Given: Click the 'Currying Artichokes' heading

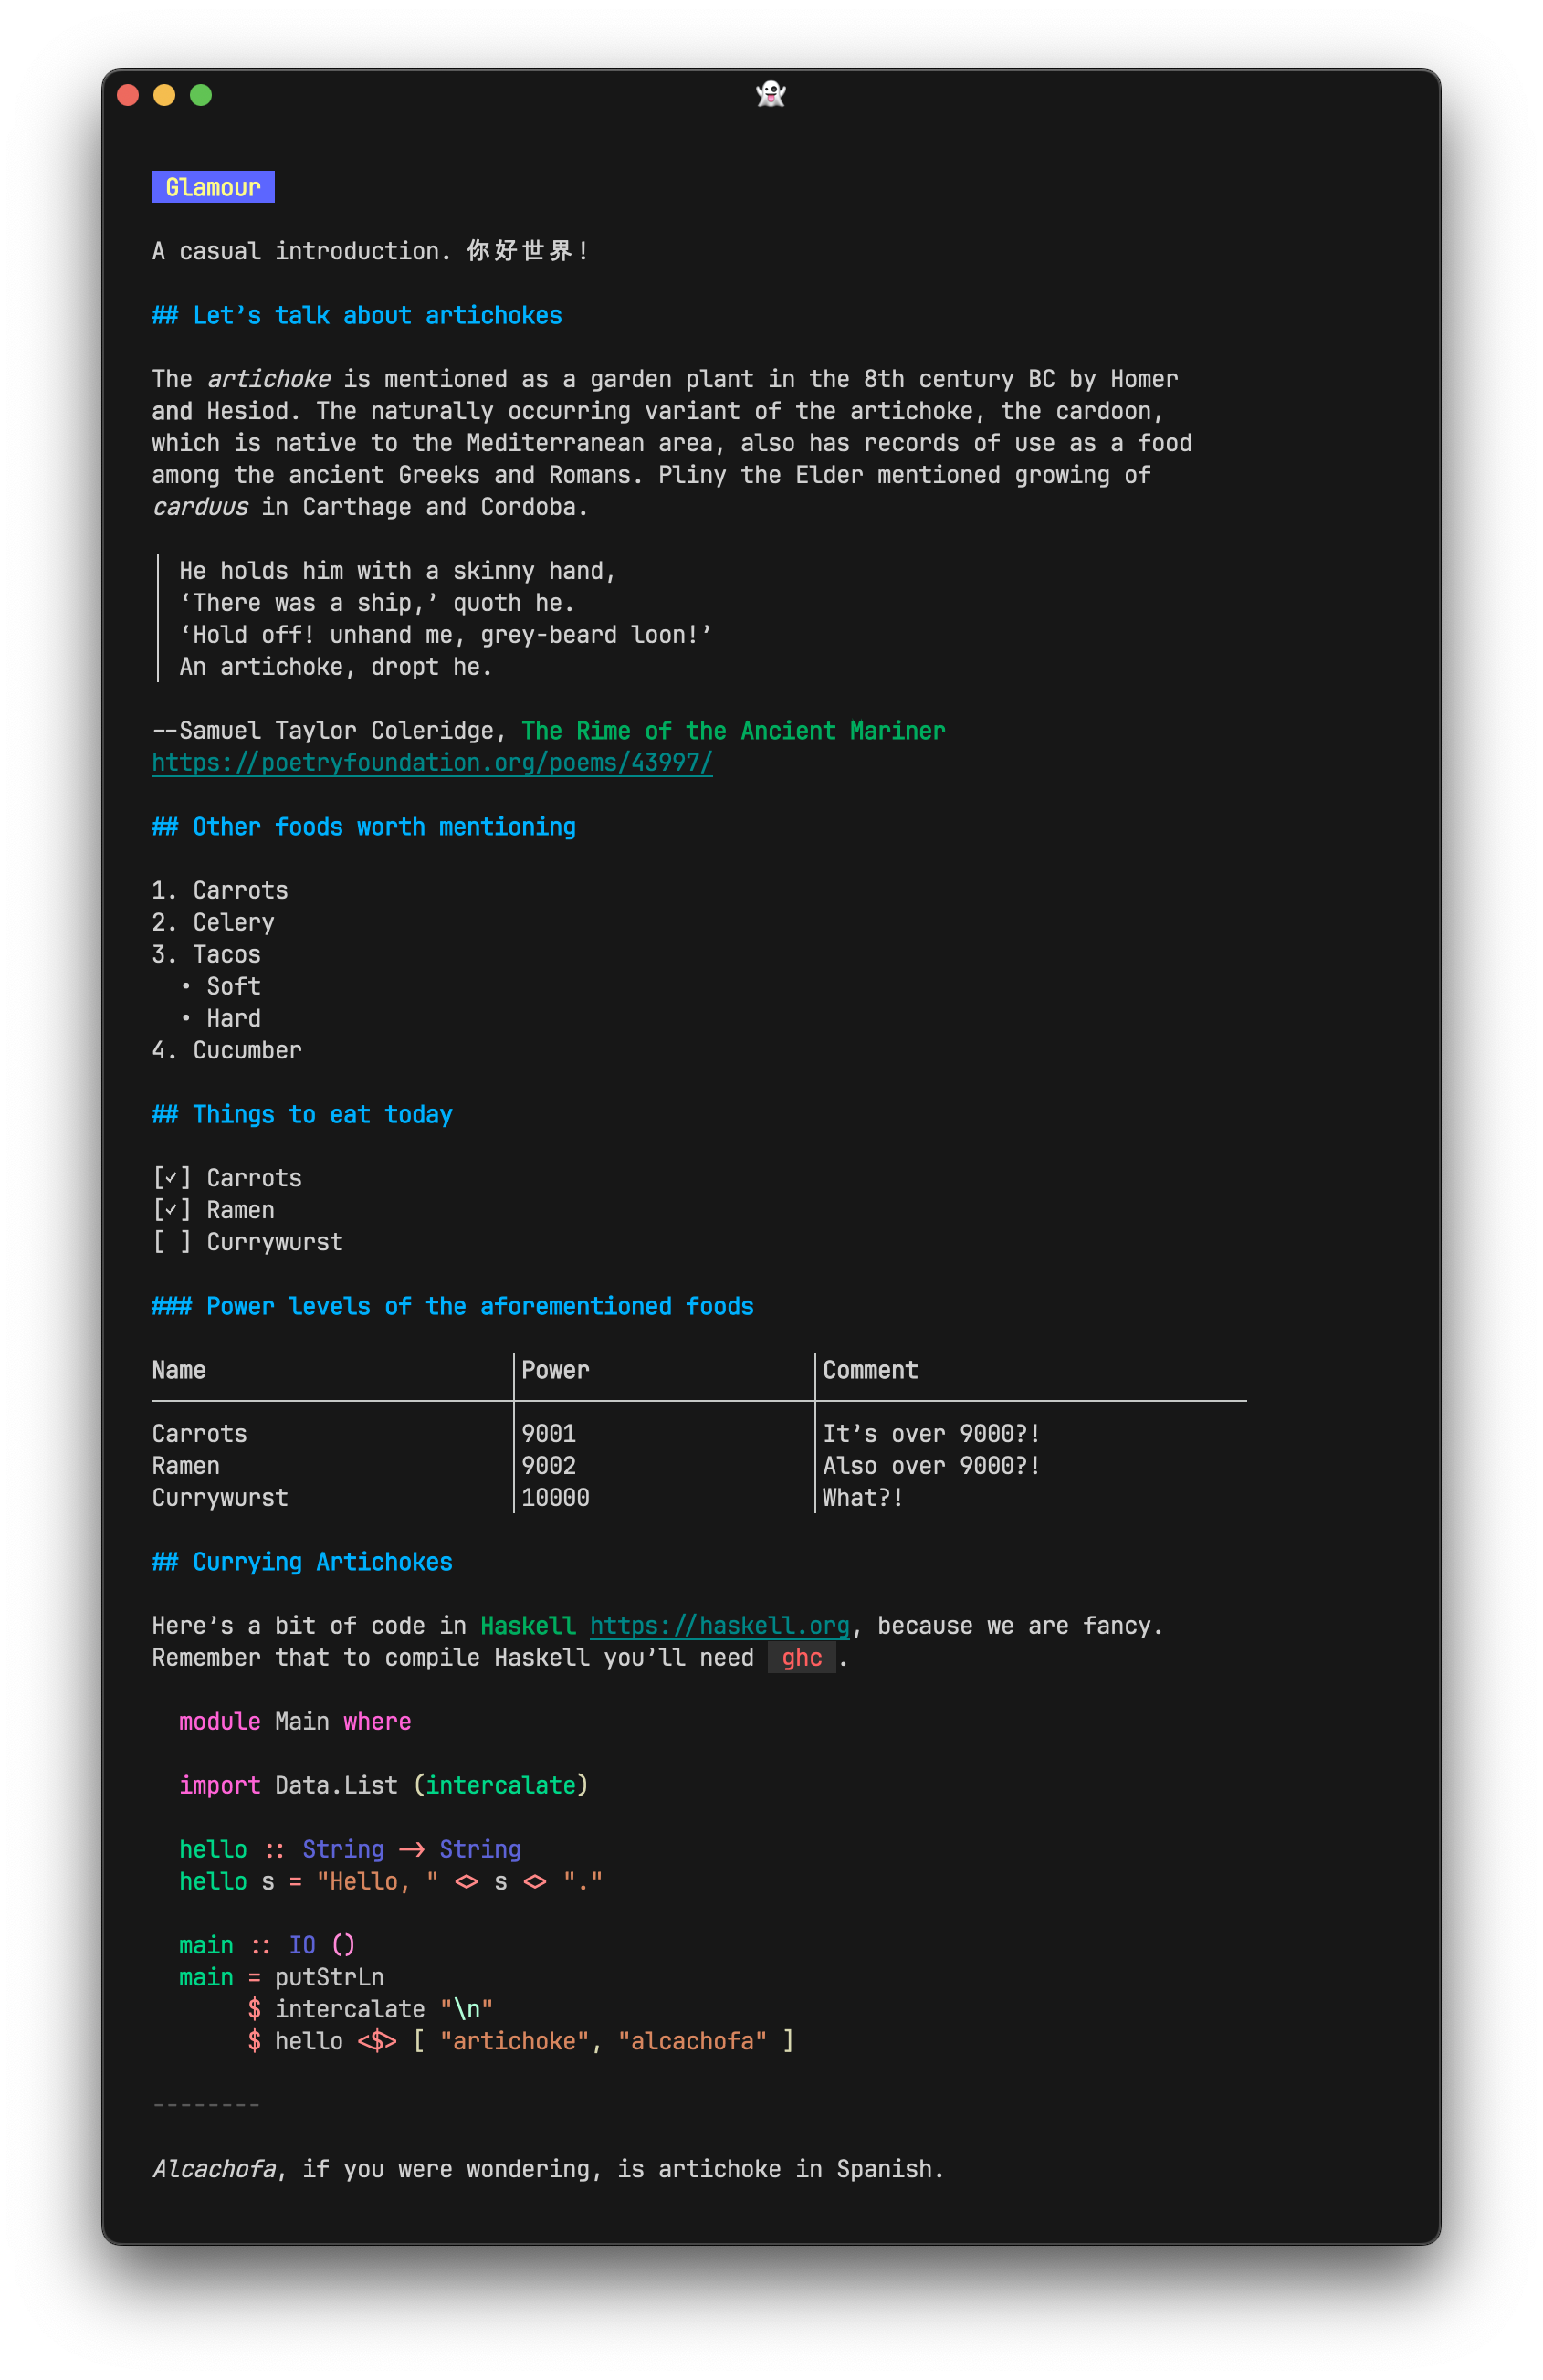Looking at the screenshot, I should tap(302, 1562).
